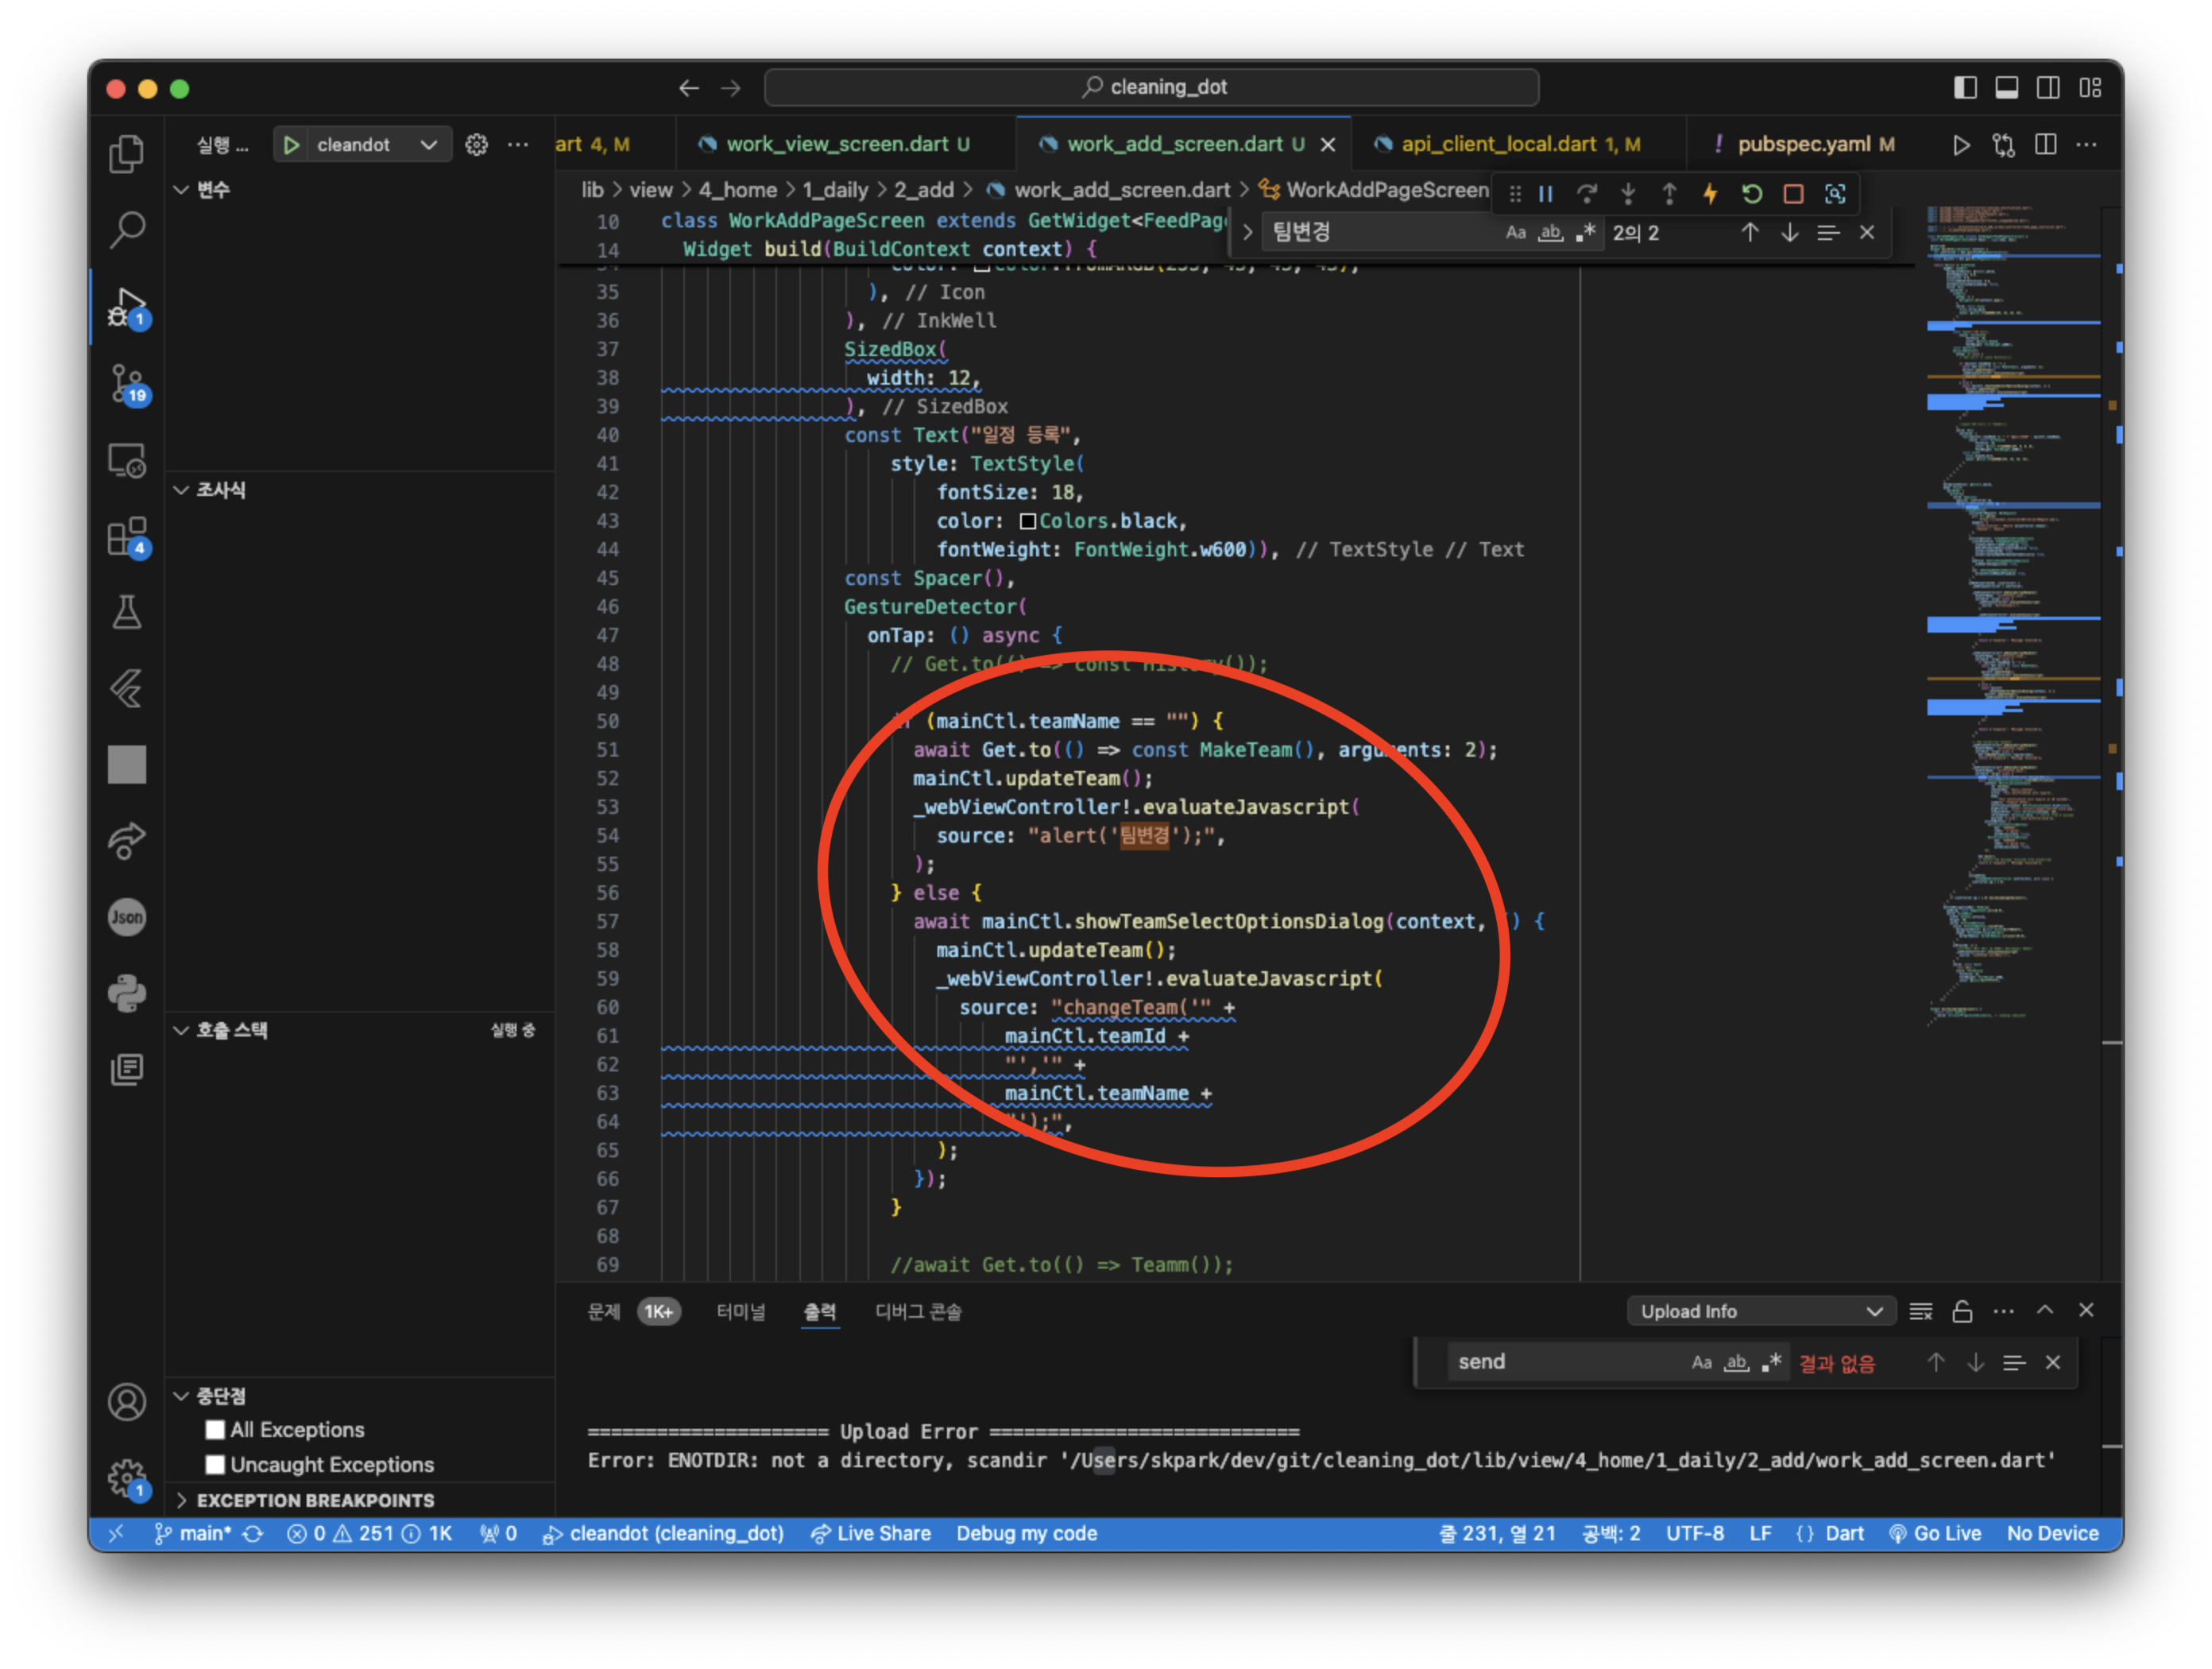Open launch.json gear next to cleandot

[x=477, y=145]
